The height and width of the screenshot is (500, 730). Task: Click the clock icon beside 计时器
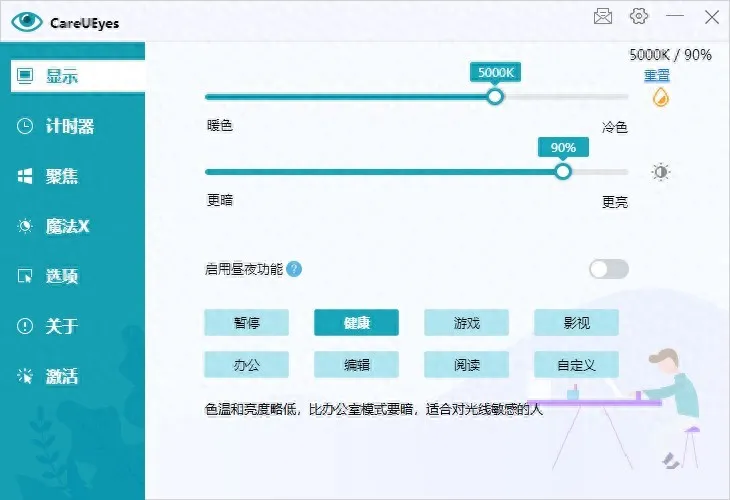click(25, 126)
